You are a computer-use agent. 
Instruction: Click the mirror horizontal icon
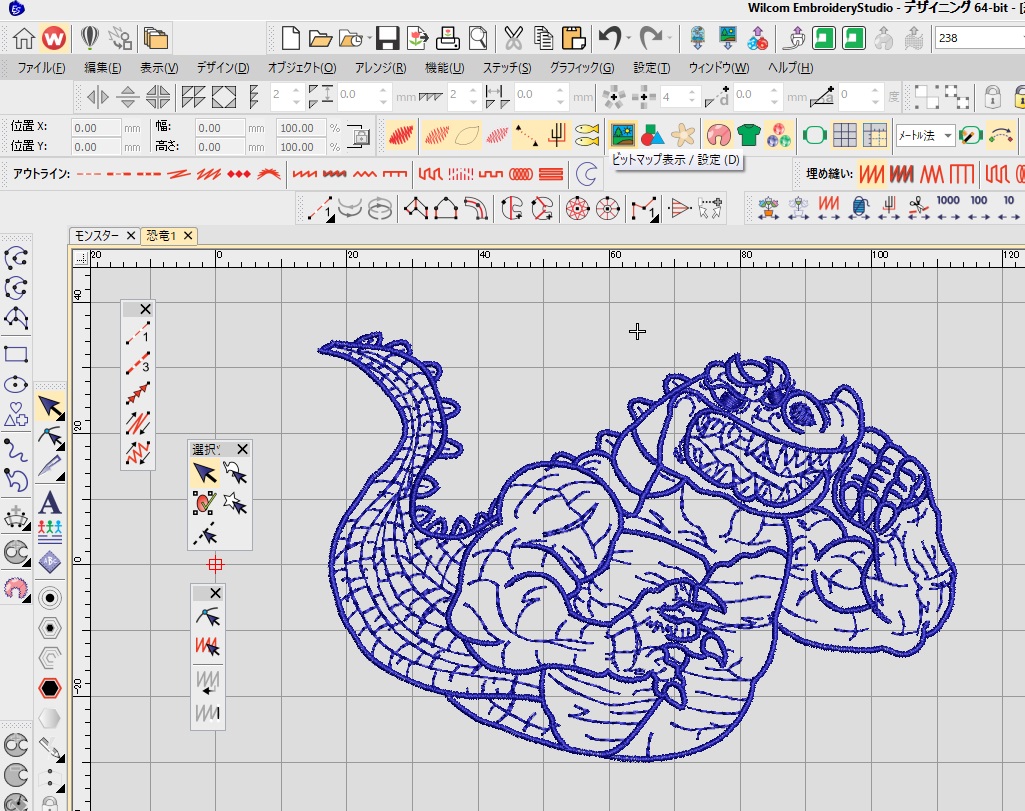[x=97, y=98]
